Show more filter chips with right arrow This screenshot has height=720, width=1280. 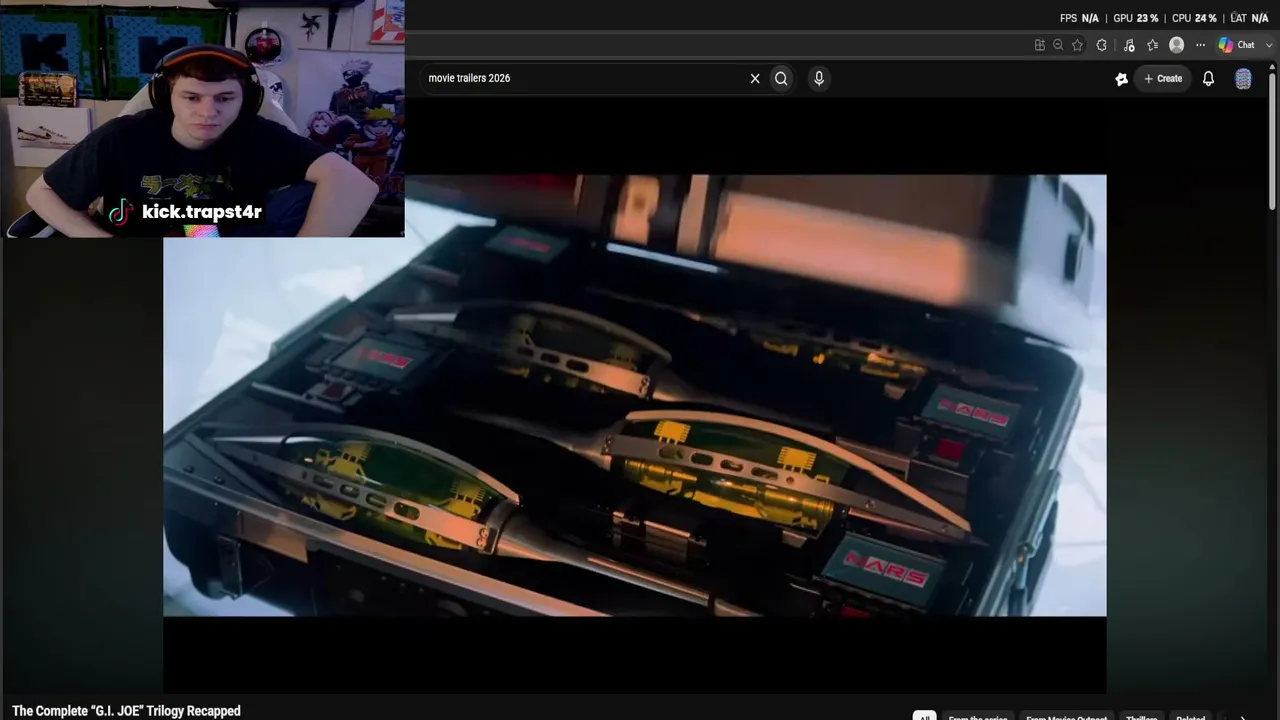(x=1243, y=716)
